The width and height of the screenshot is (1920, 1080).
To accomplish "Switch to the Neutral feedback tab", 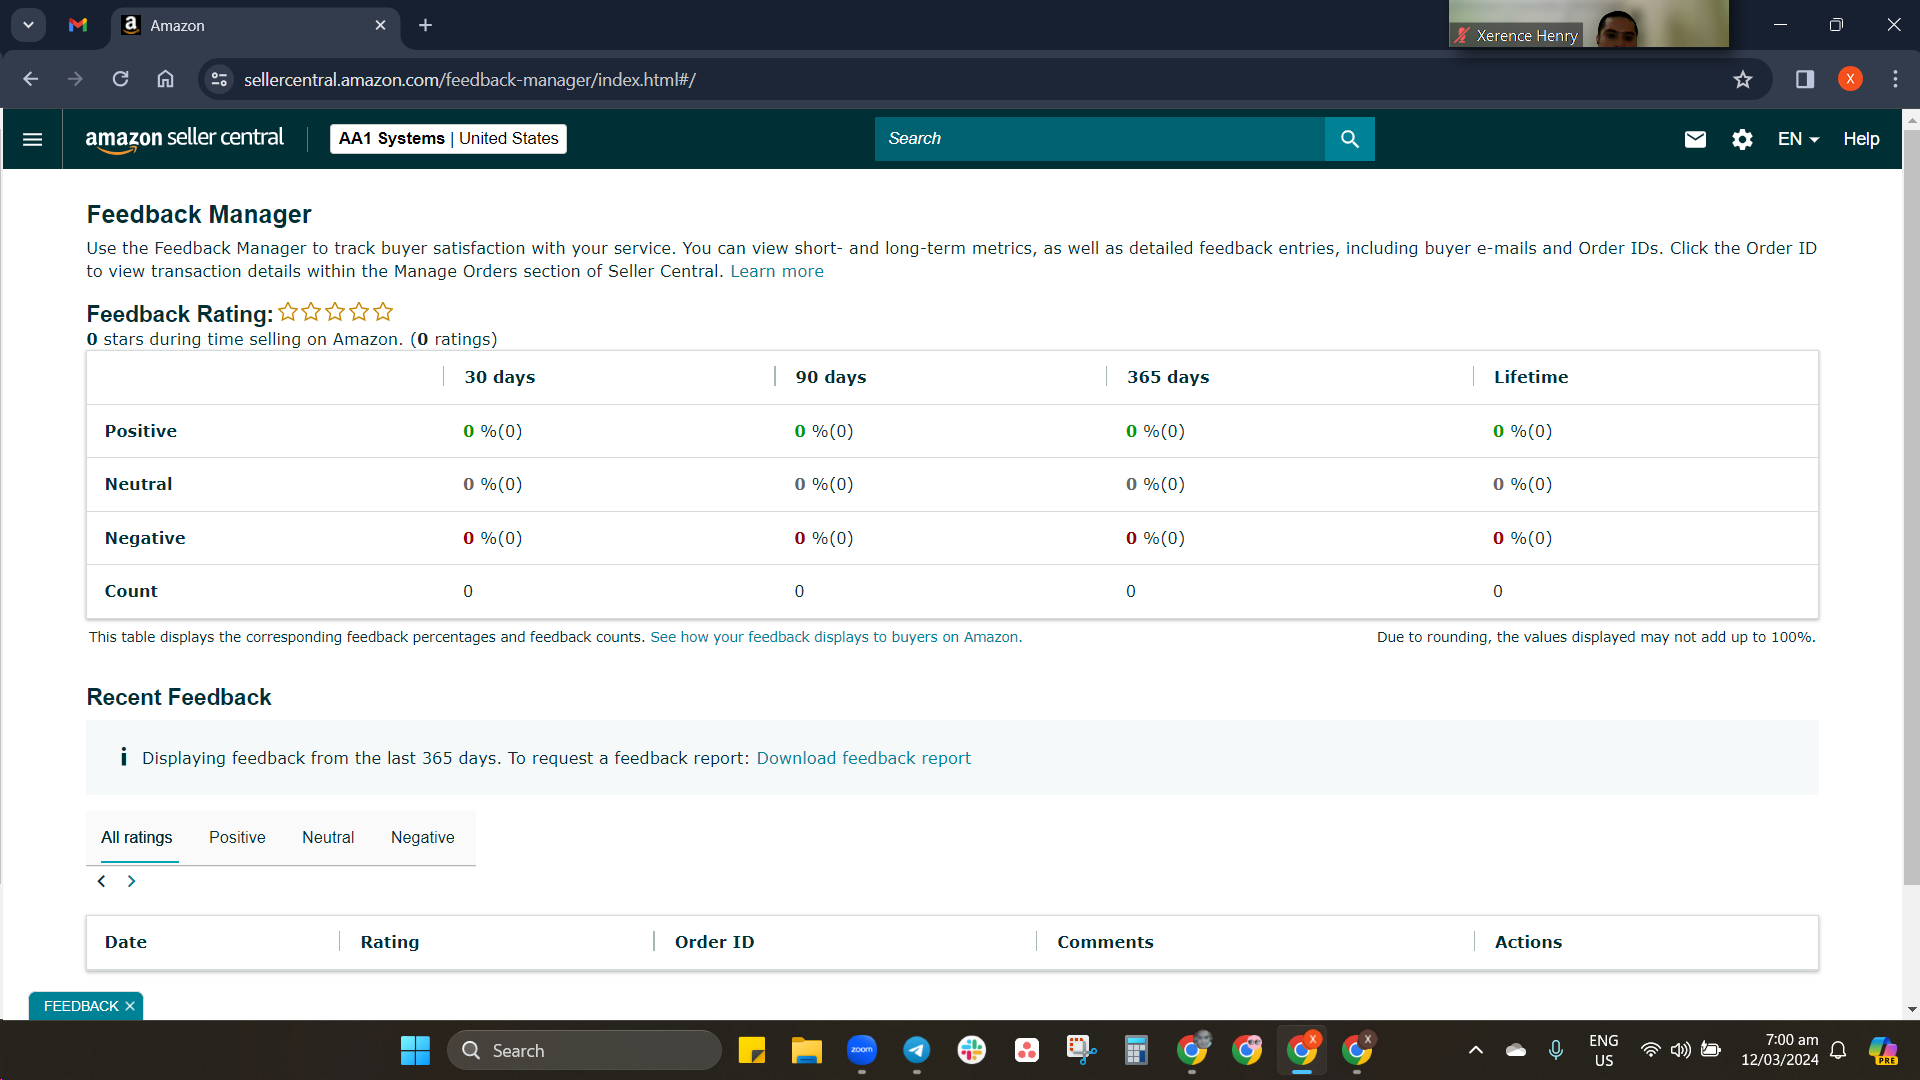I will click(328, 838).
